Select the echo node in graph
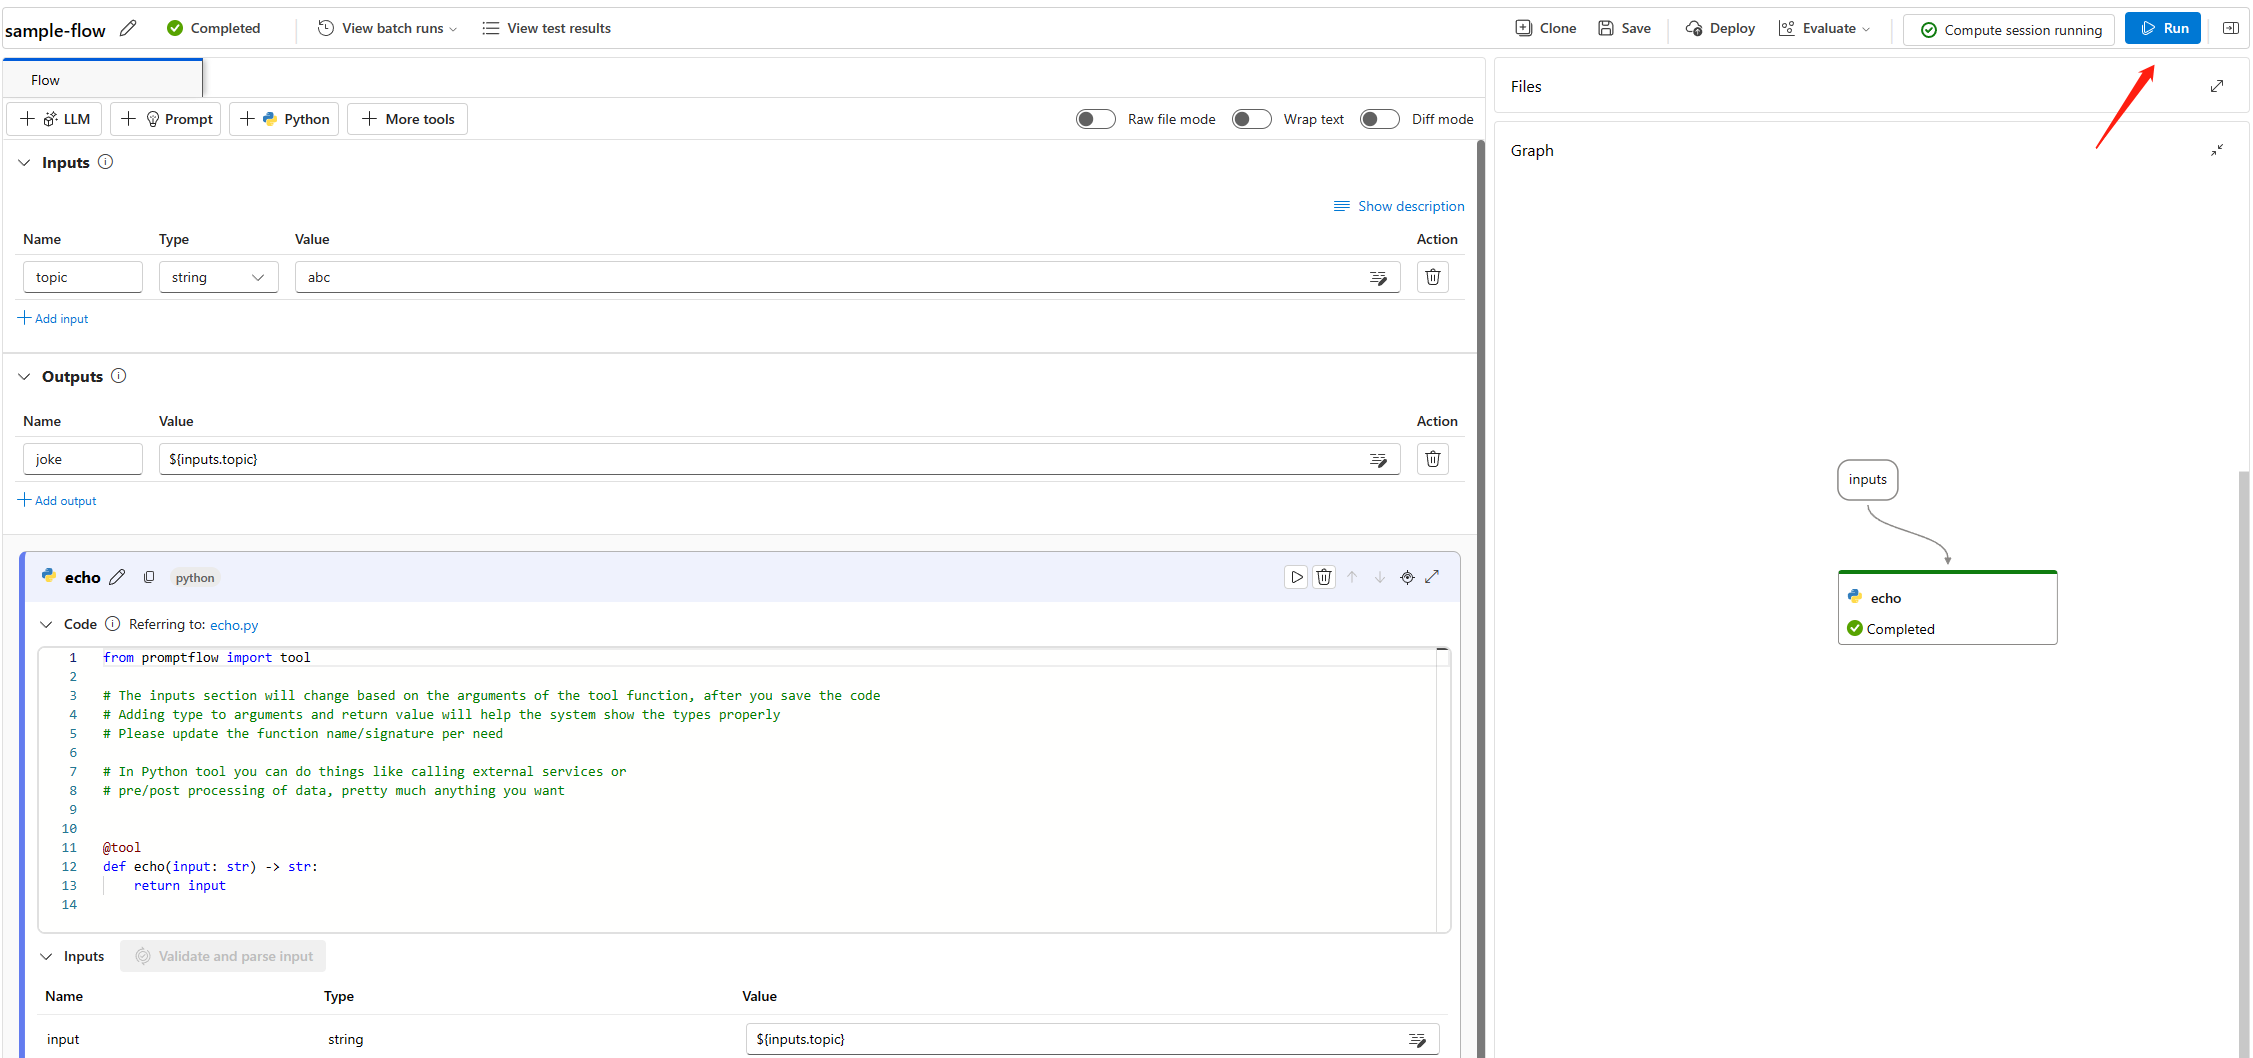 (x=1947, y=607)
